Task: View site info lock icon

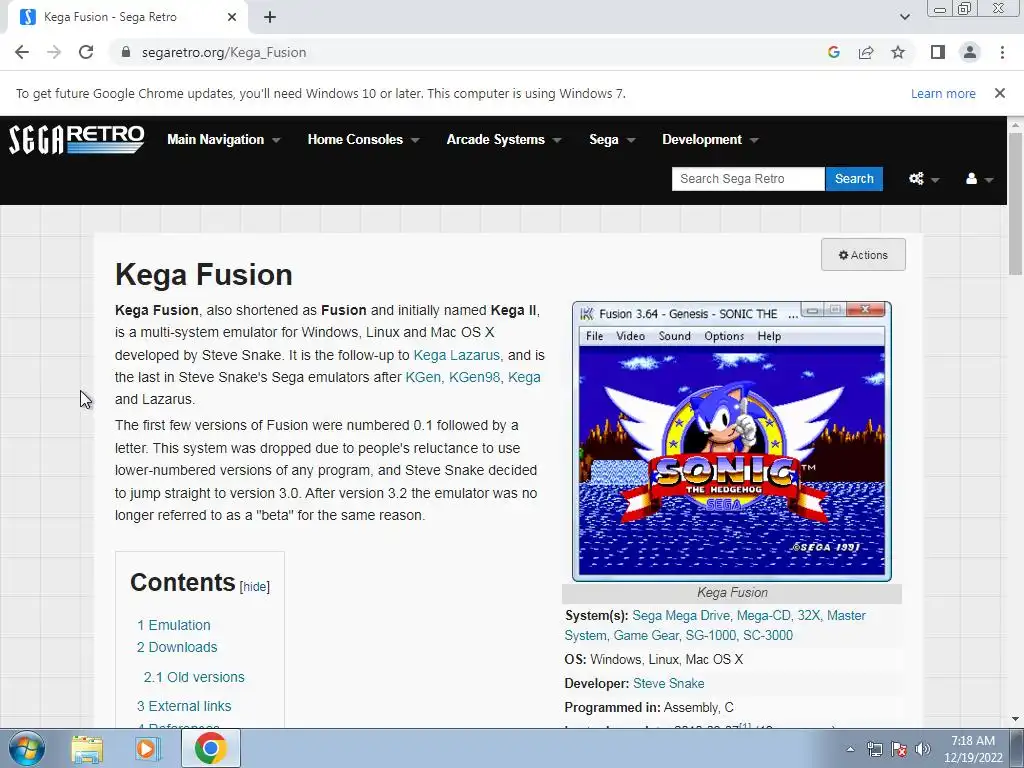Action: [x=126, y=52]
